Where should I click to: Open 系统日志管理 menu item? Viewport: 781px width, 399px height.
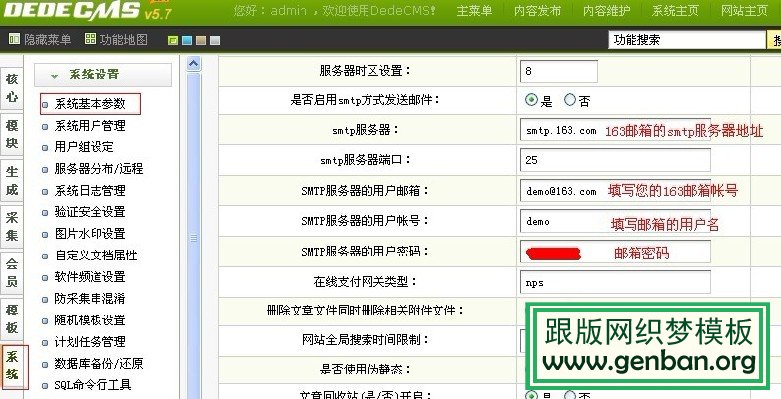coord(90,190)
